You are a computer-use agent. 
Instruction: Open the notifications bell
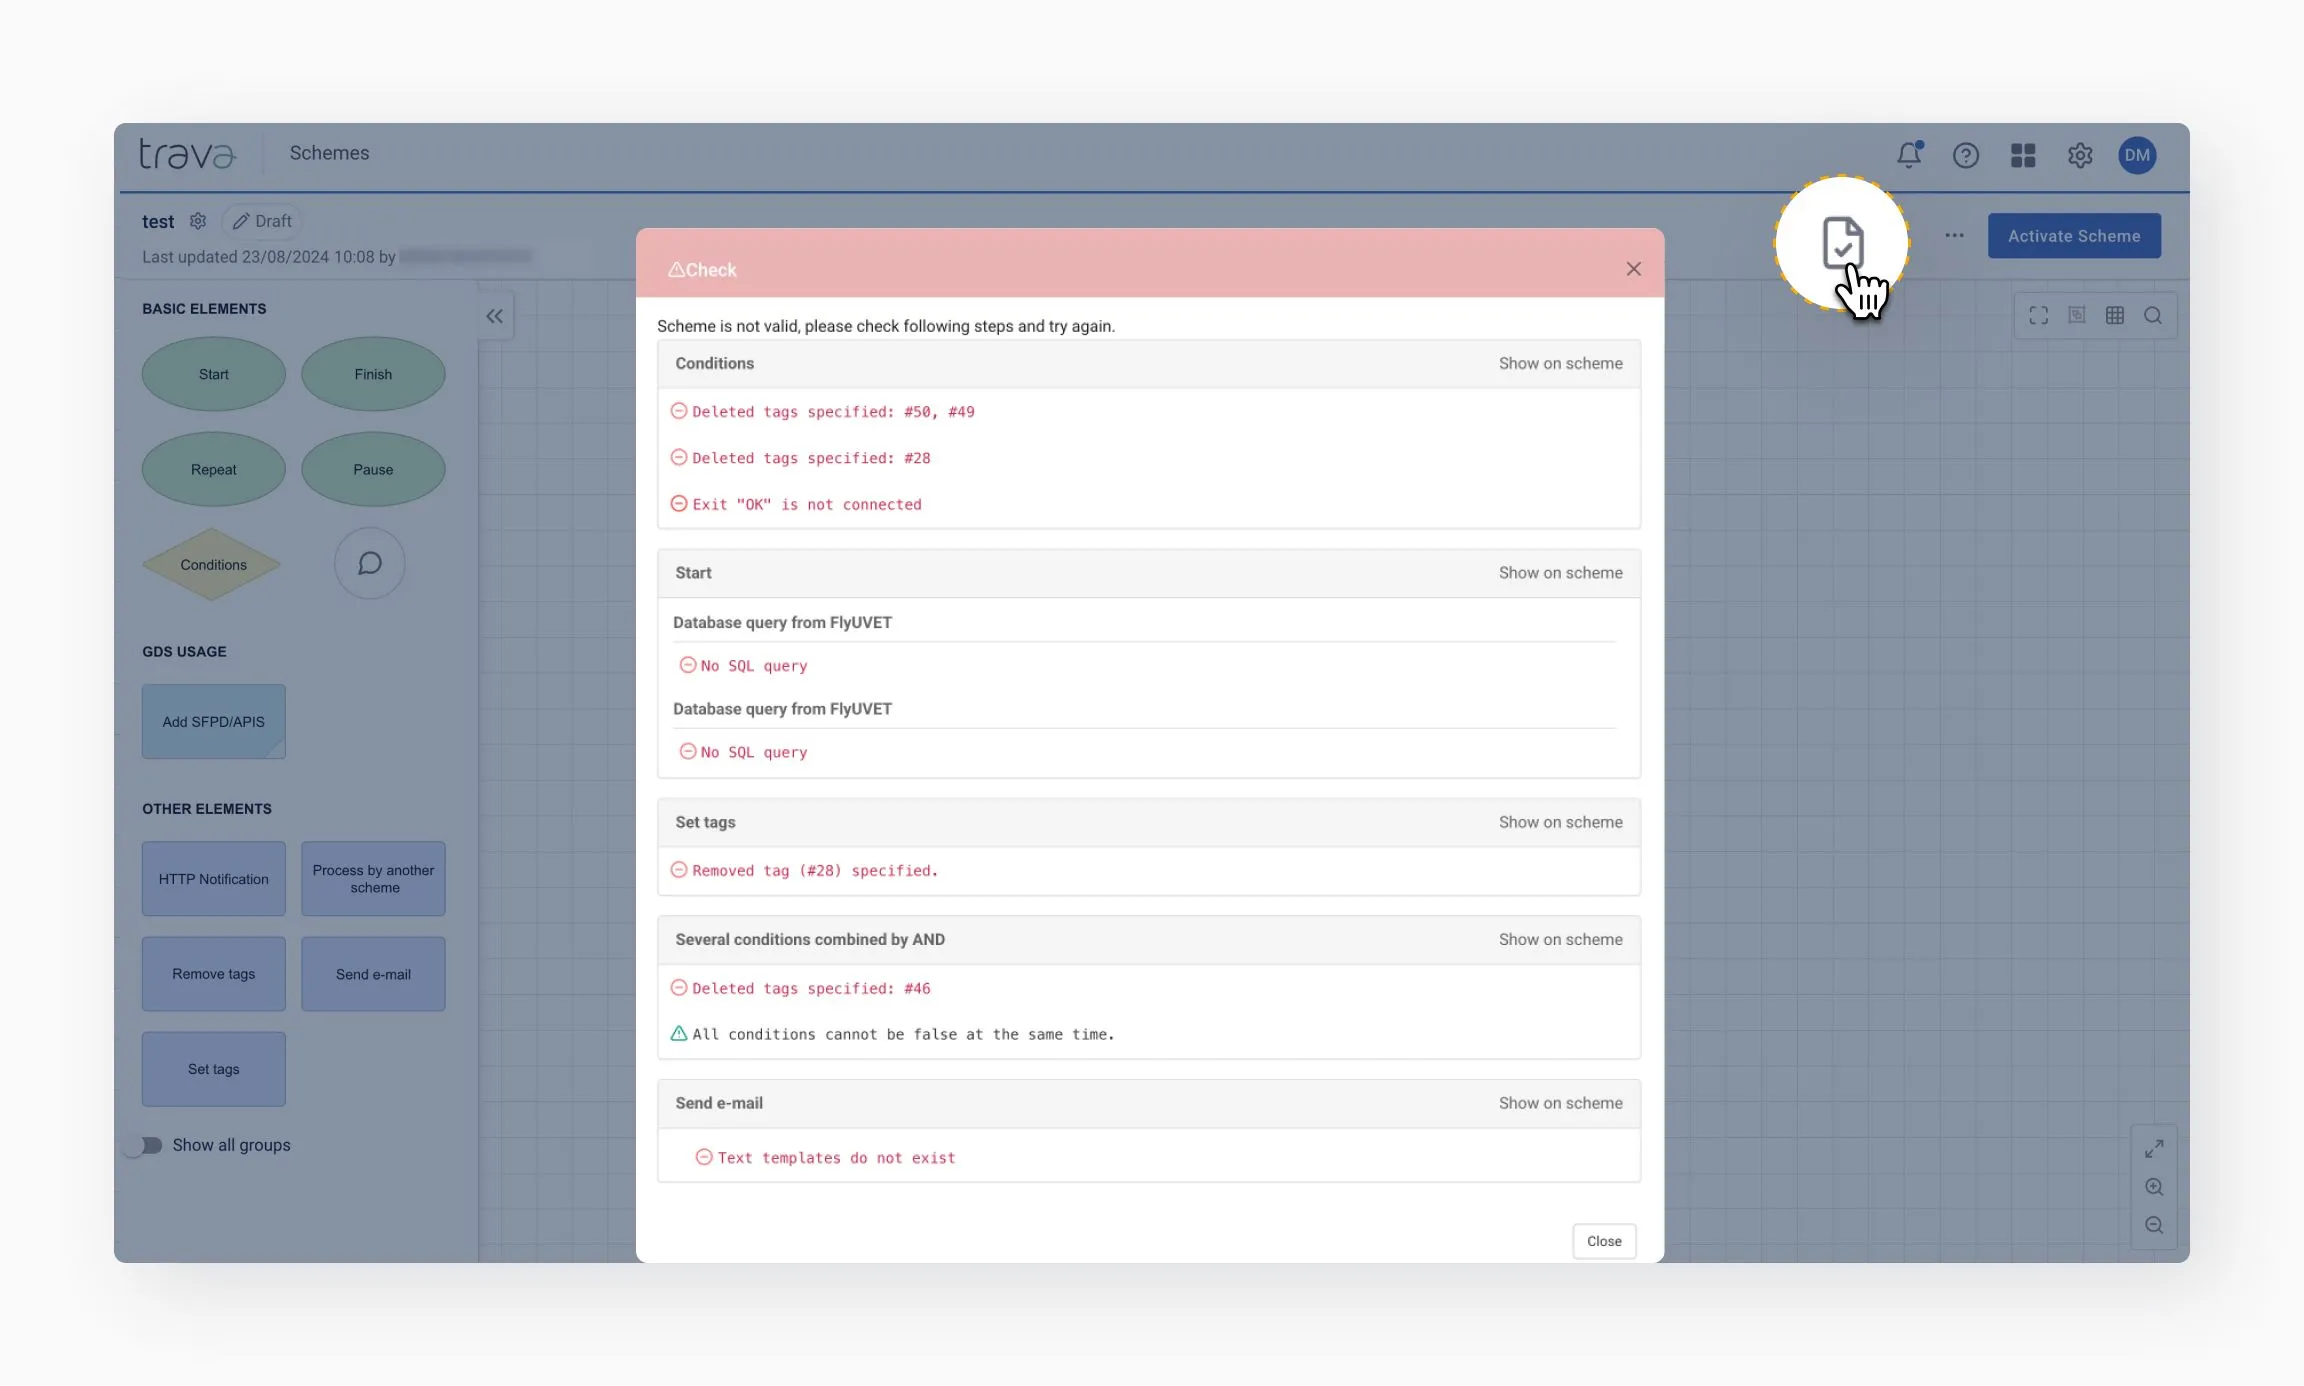1909,155
